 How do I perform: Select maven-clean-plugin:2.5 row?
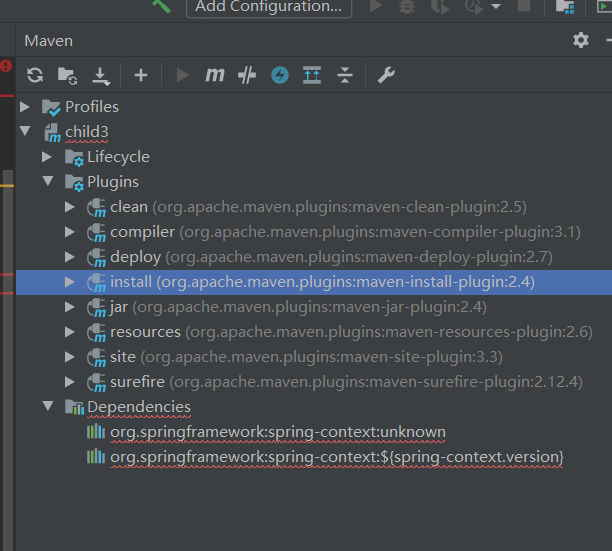314,207
